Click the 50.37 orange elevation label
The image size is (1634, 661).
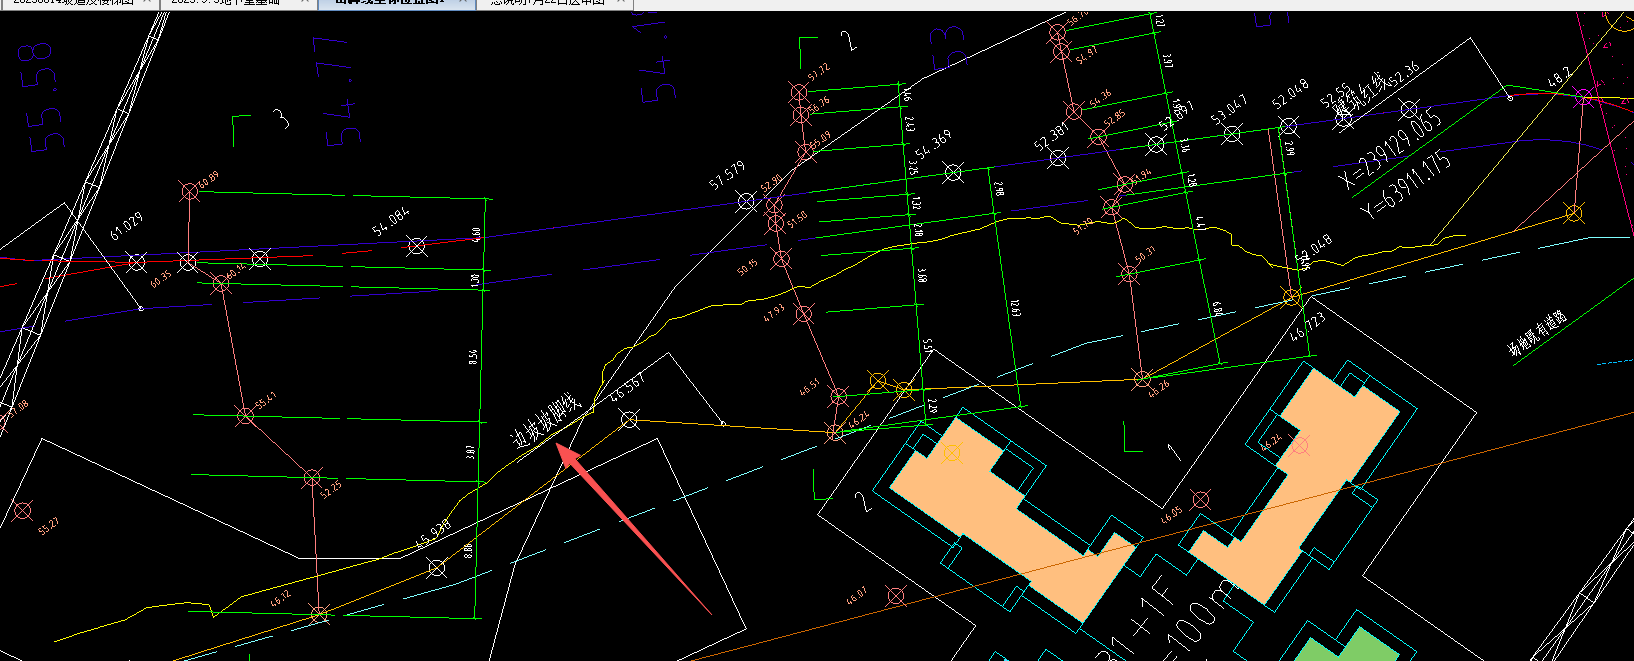(x=1145, y=253)
